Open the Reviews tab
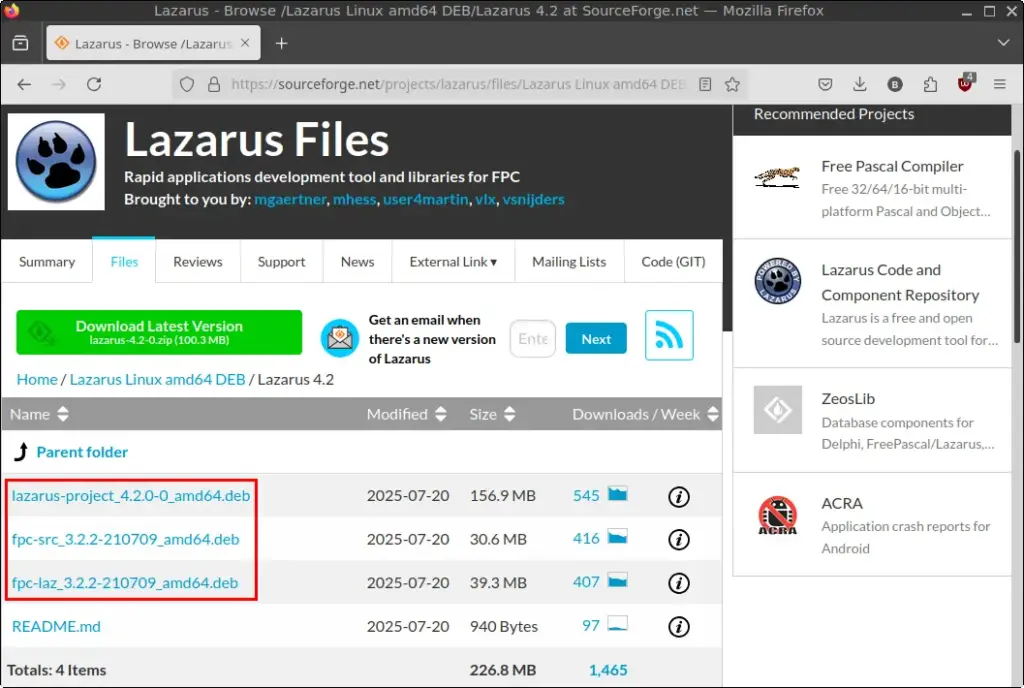Image resolution: width=1024 pixels, height=688 pixels. 198,262
